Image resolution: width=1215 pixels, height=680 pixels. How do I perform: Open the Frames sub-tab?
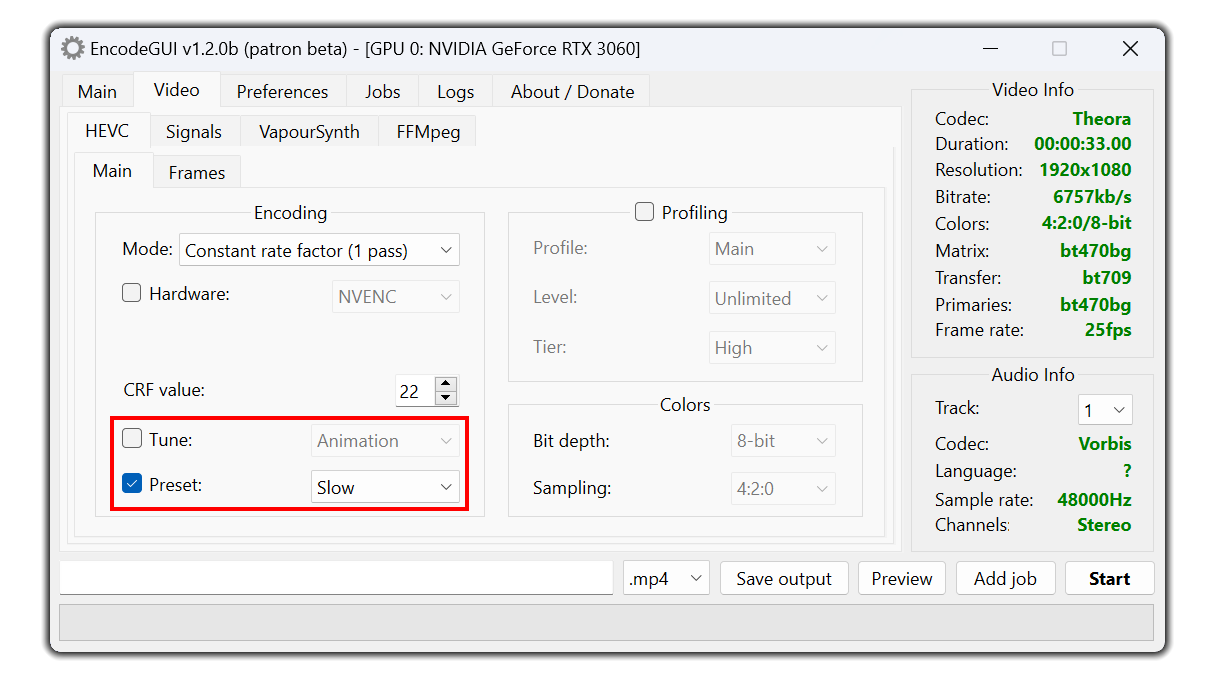click(x=197, y=172)
